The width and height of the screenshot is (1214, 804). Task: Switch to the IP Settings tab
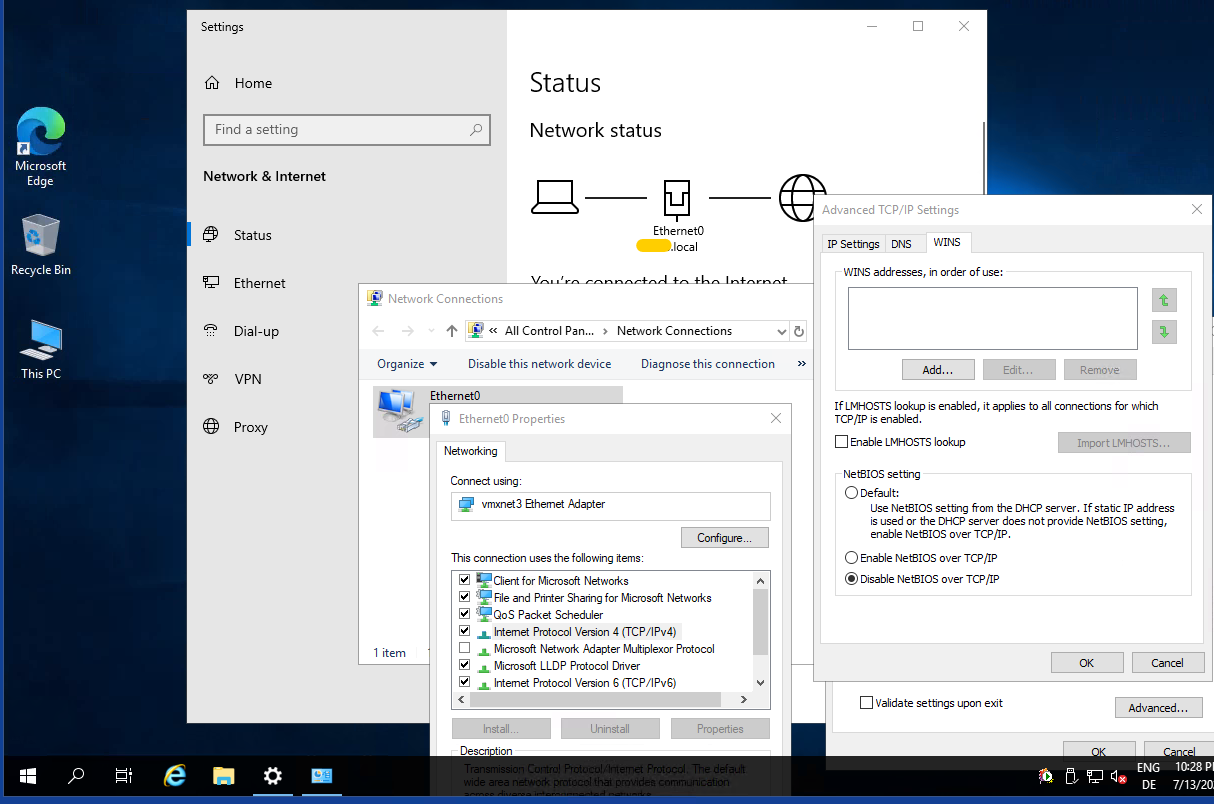pos(853,243)
